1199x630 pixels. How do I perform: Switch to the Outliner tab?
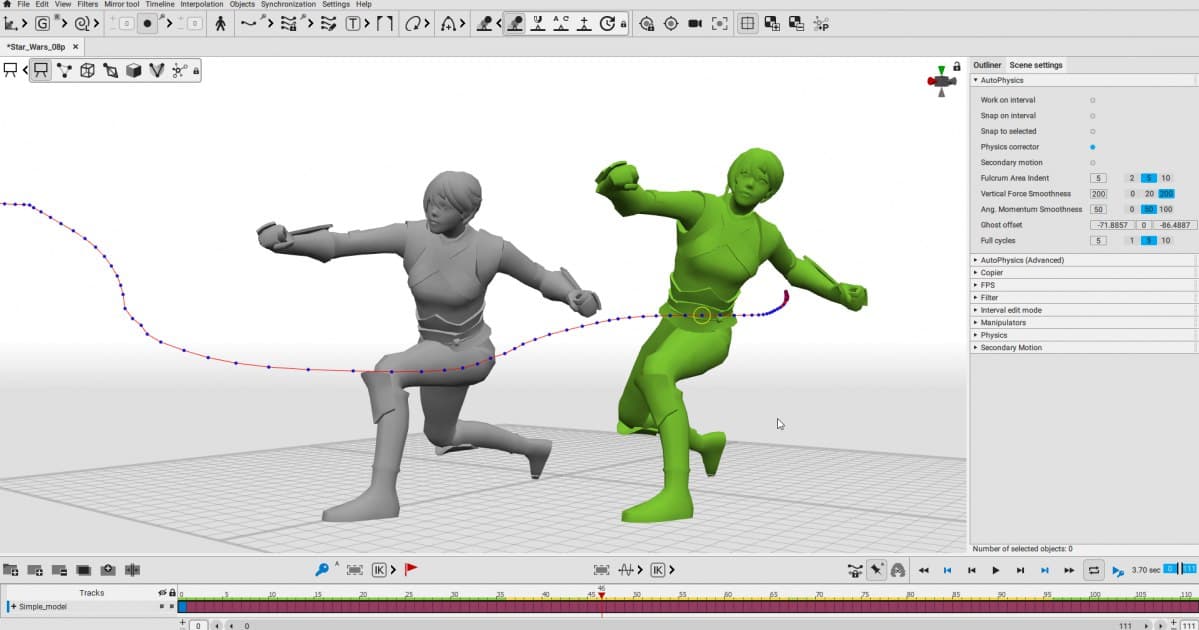(x=987, y=65)
